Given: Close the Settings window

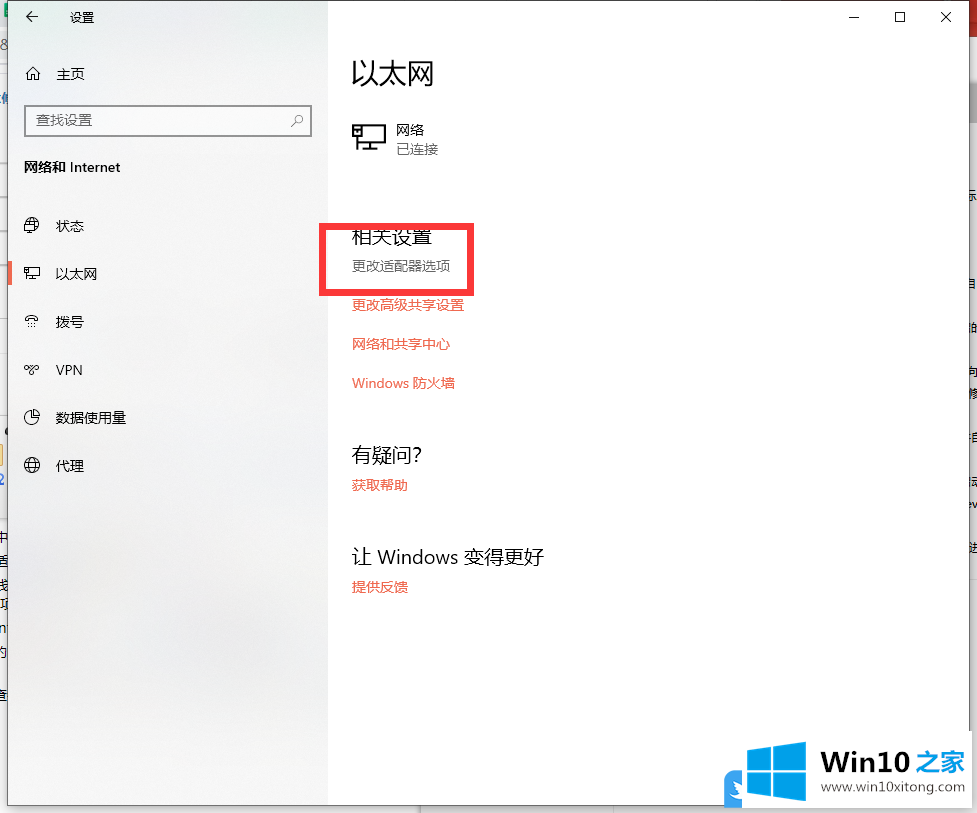Looking at the screenshot, I should (x=946, y=17).
